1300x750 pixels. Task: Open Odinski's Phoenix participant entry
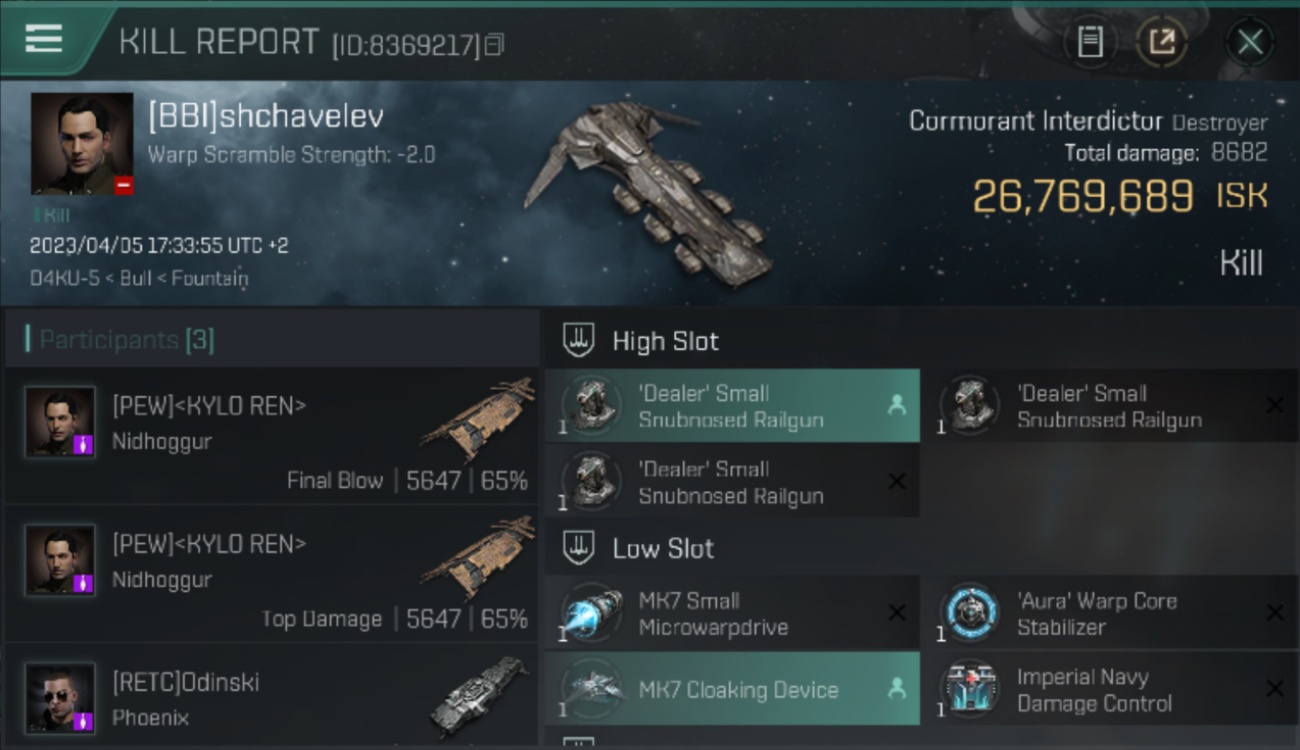[x=271, y=696]
